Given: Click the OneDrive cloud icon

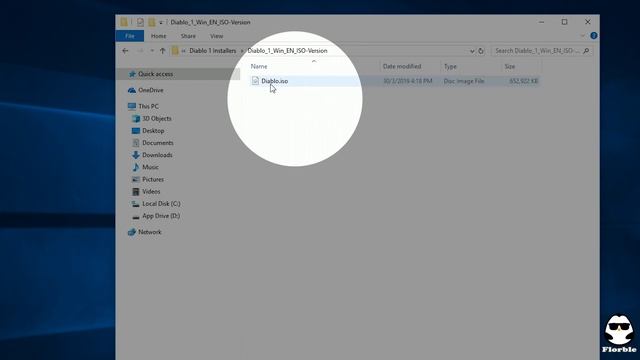Looking at the screenshot, I should [131, 90].
